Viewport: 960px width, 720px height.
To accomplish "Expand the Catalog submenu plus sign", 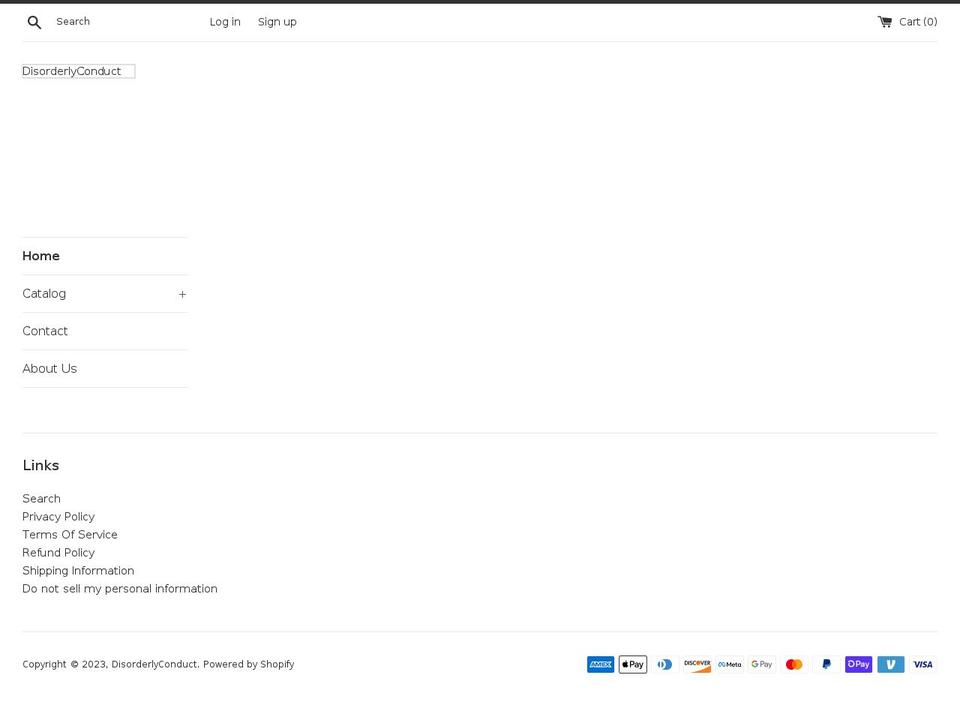I will click(182, 294).
